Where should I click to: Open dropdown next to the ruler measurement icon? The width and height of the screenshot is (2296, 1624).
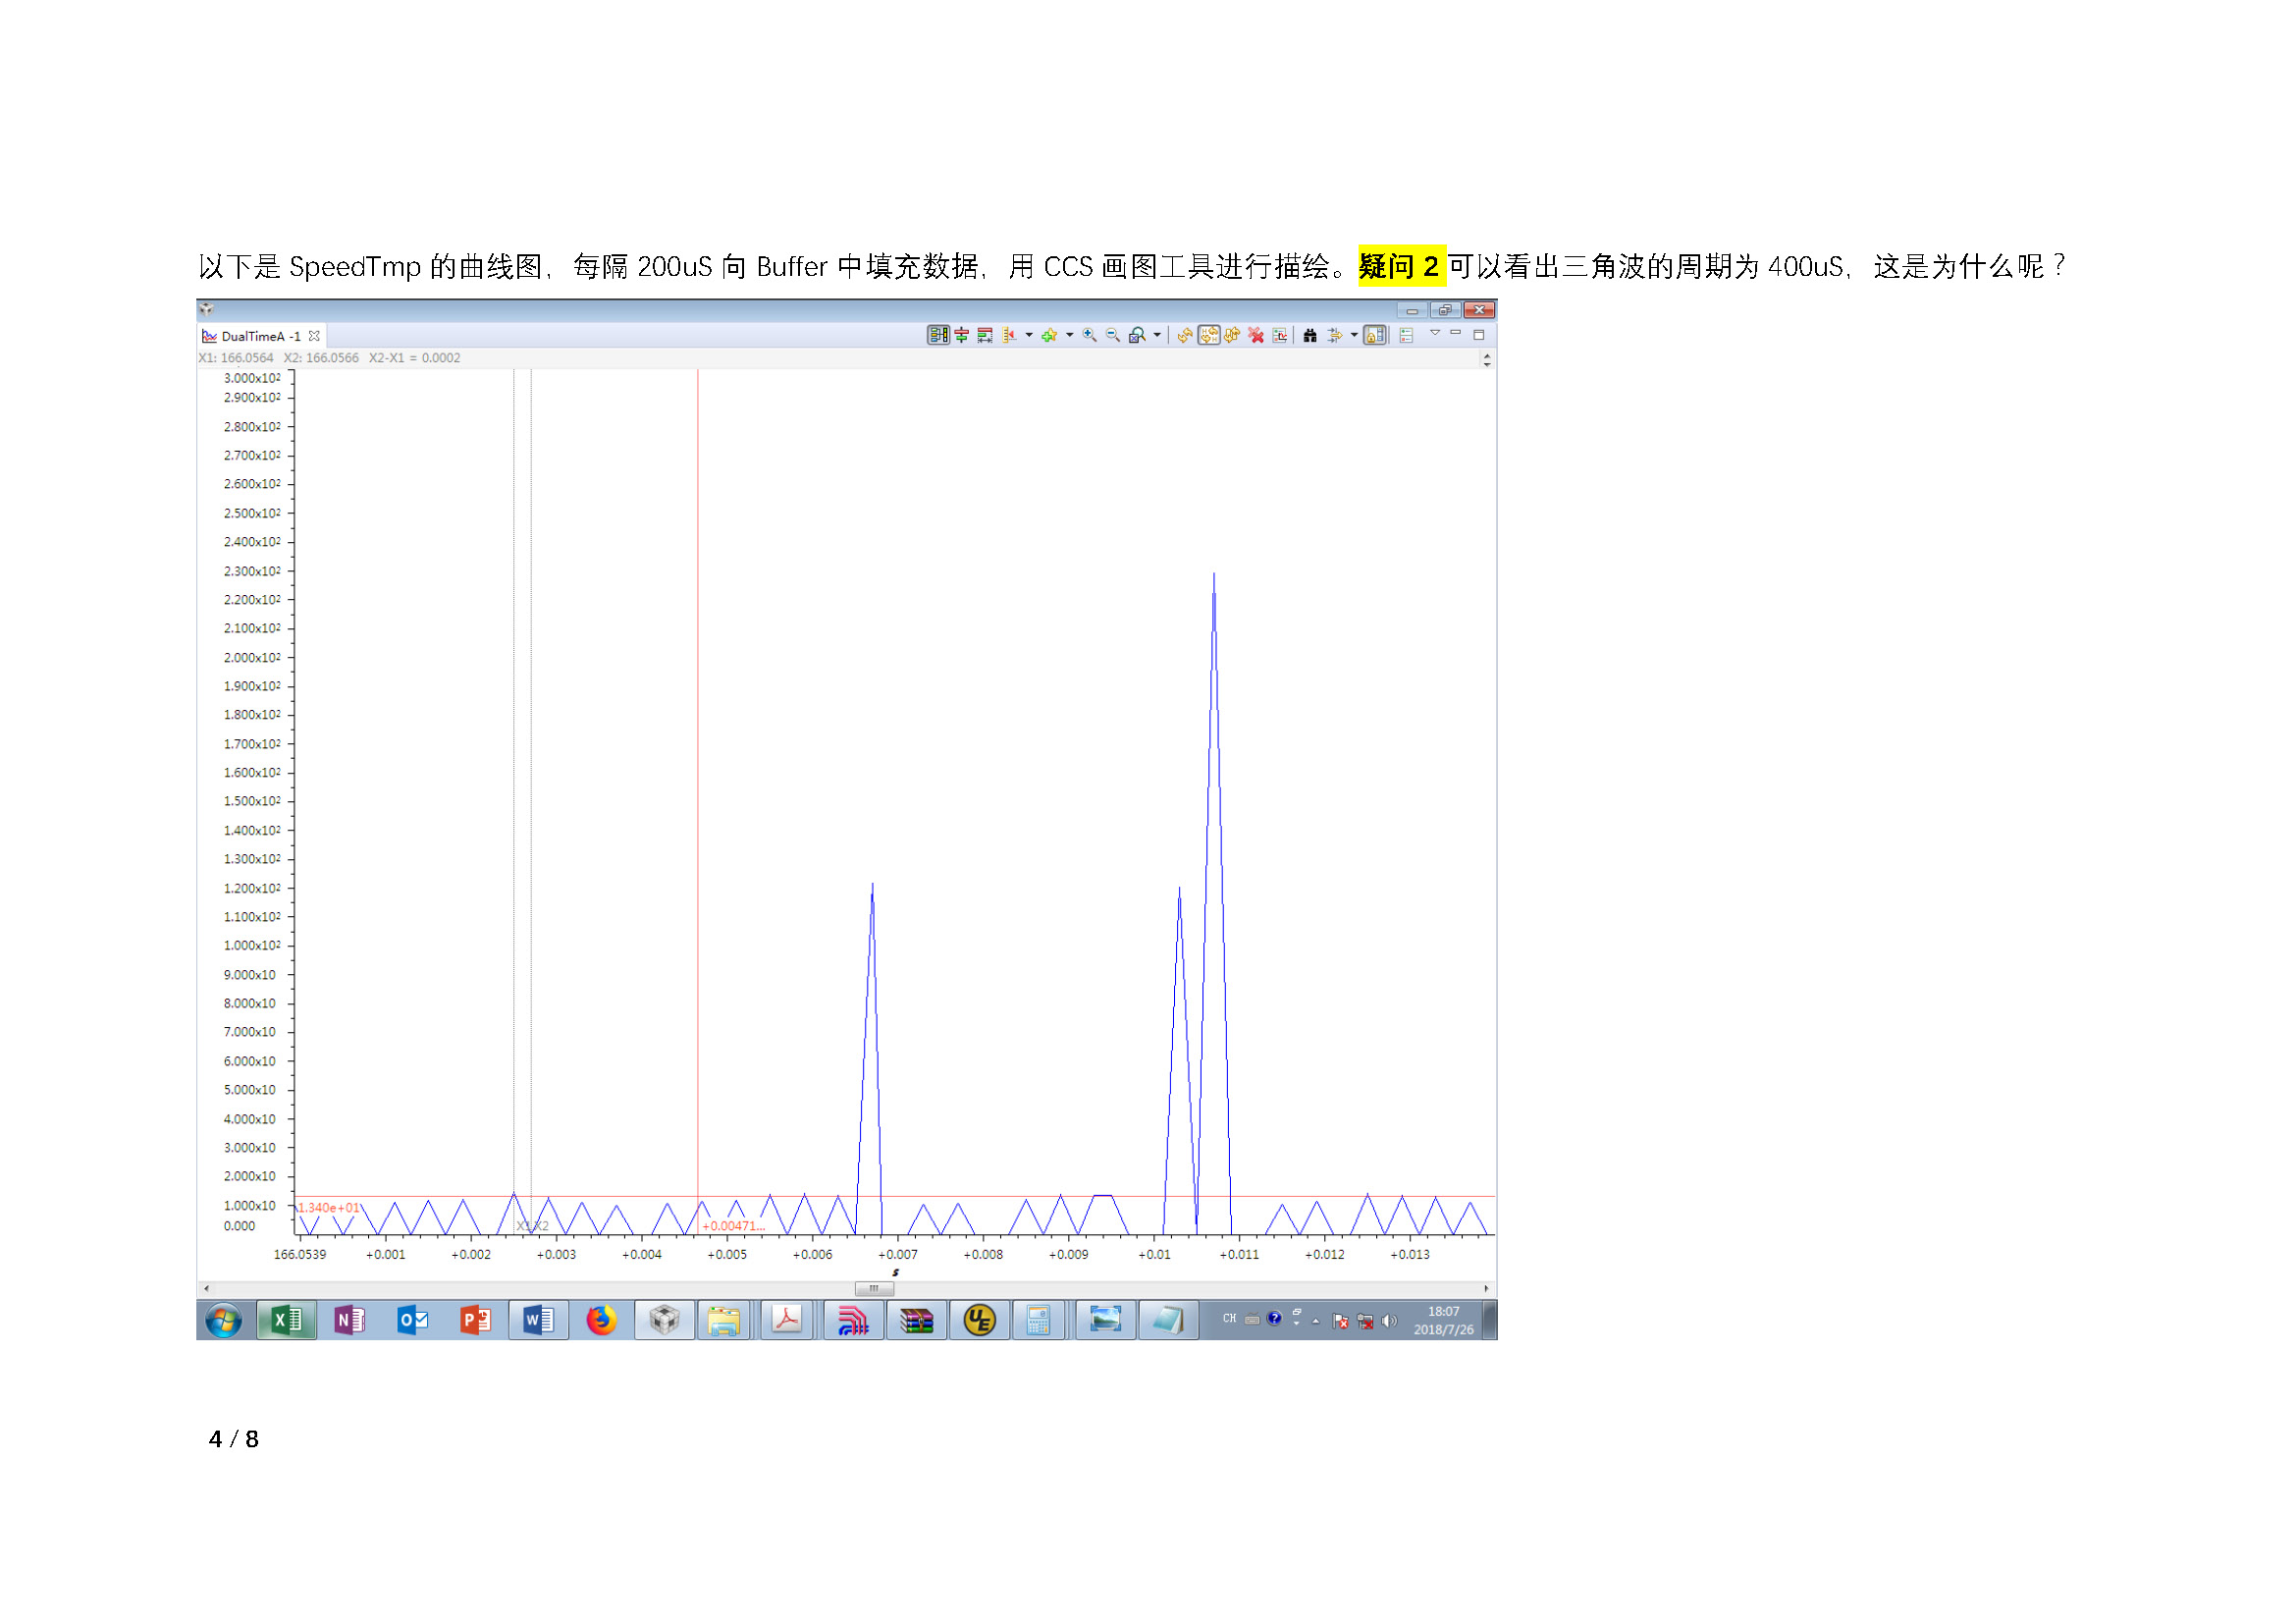(x=1029, y=336)
